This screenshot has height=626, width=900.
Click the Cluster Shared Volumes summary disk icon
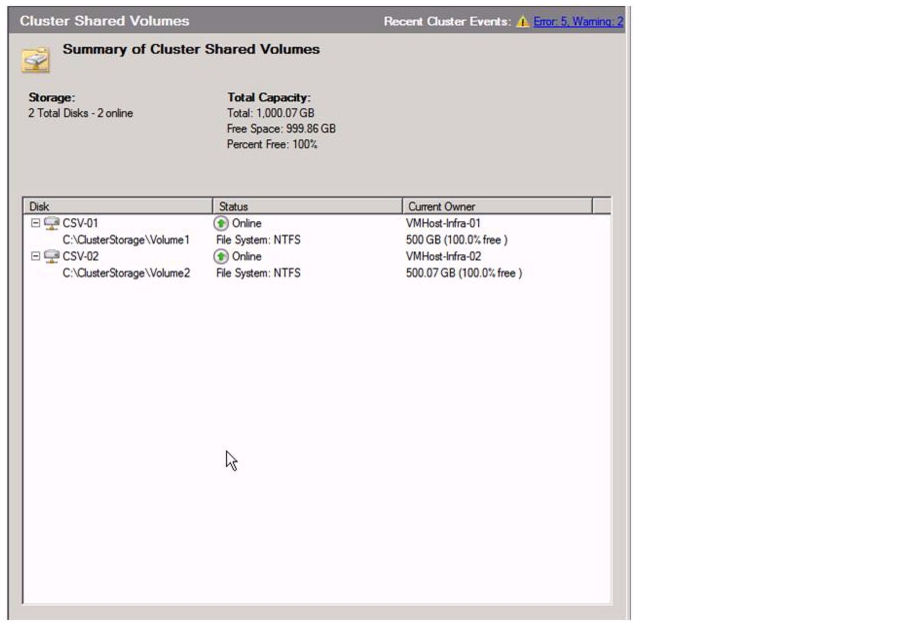(x=36, y=60)
